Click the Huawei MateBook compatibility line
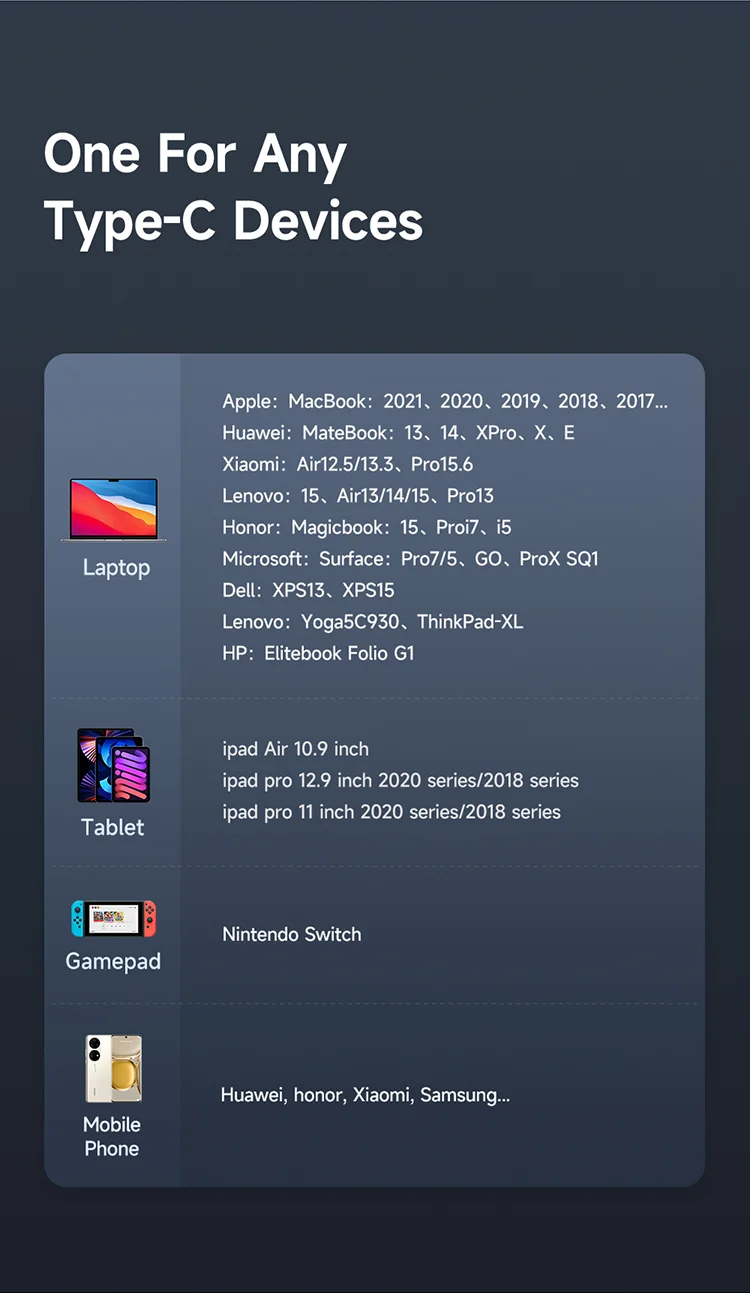This screenshot has width=750, height=1293. pos(398,433)
